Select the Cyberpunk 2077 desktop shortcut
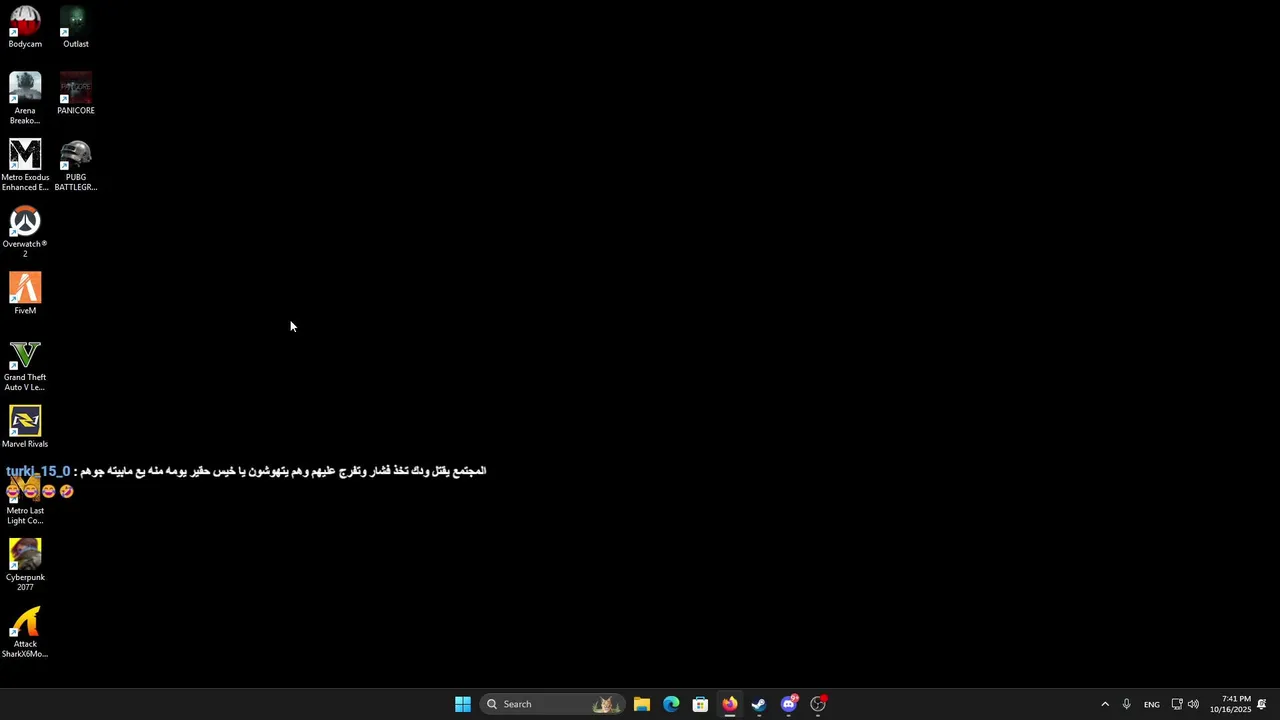Screen dimensions: 1280x720 [x=25, y=565]
